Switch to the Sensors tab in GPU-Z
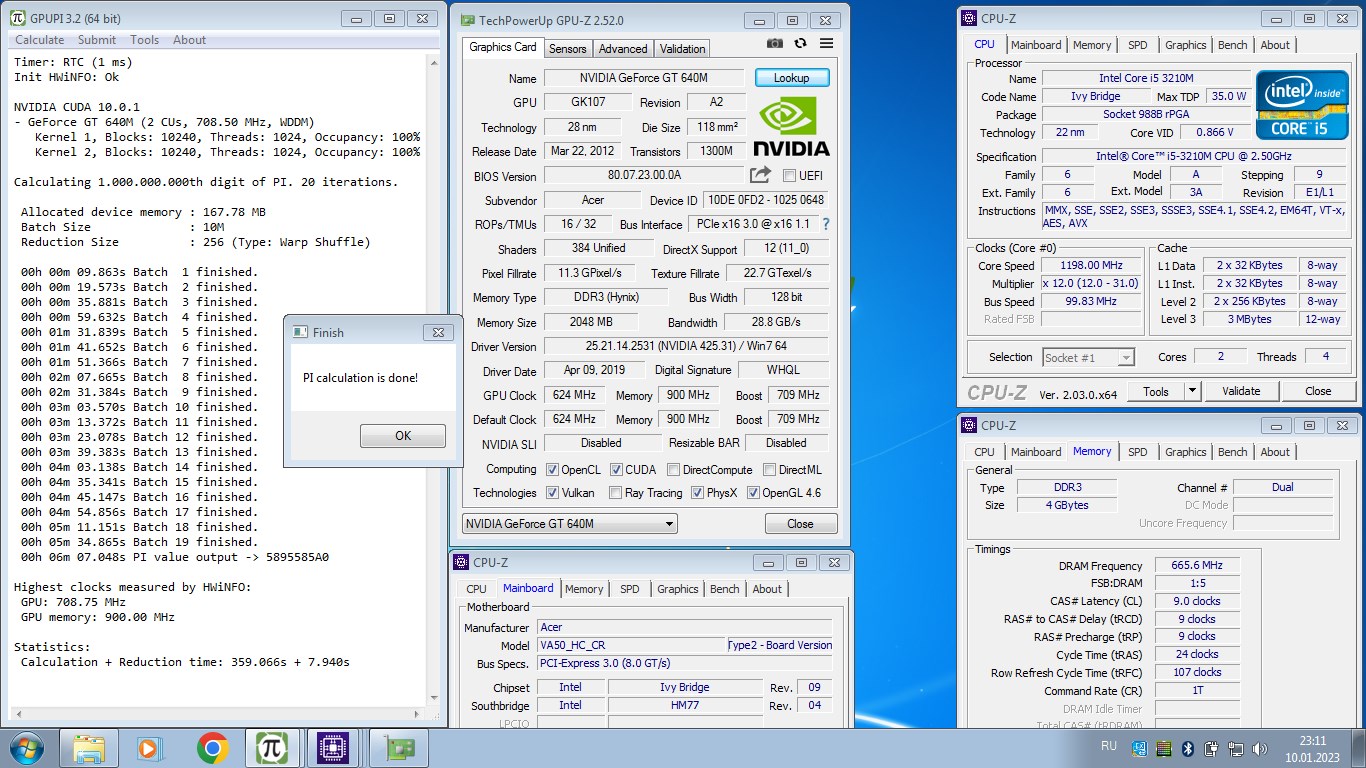Viewport: 1366px width, 768px height. point(568,49)
